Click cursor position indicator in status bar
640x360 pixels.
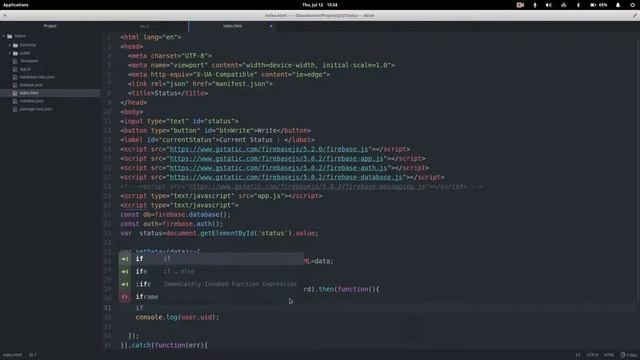coord(33,355)
